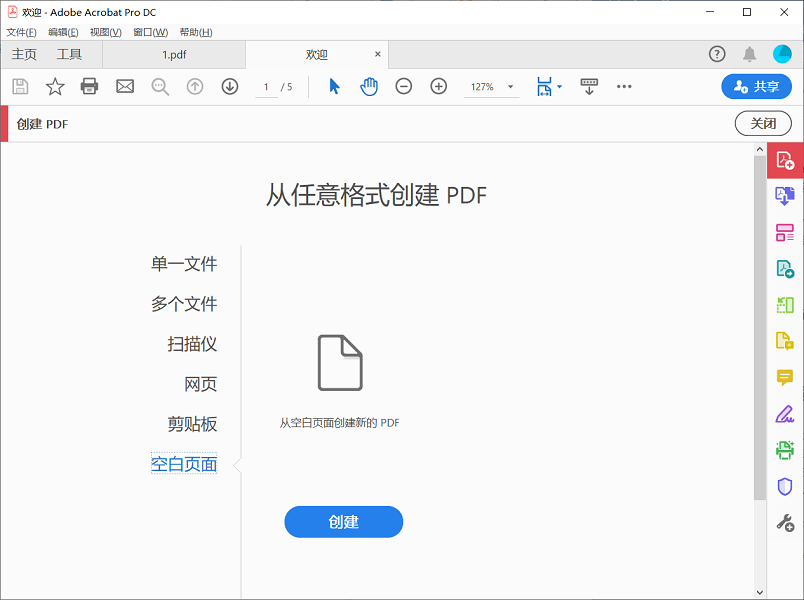Image resolution: width=804 pixels, height=600 pixels.
Task: Open the account profile avatar
Action: point(782,54)
